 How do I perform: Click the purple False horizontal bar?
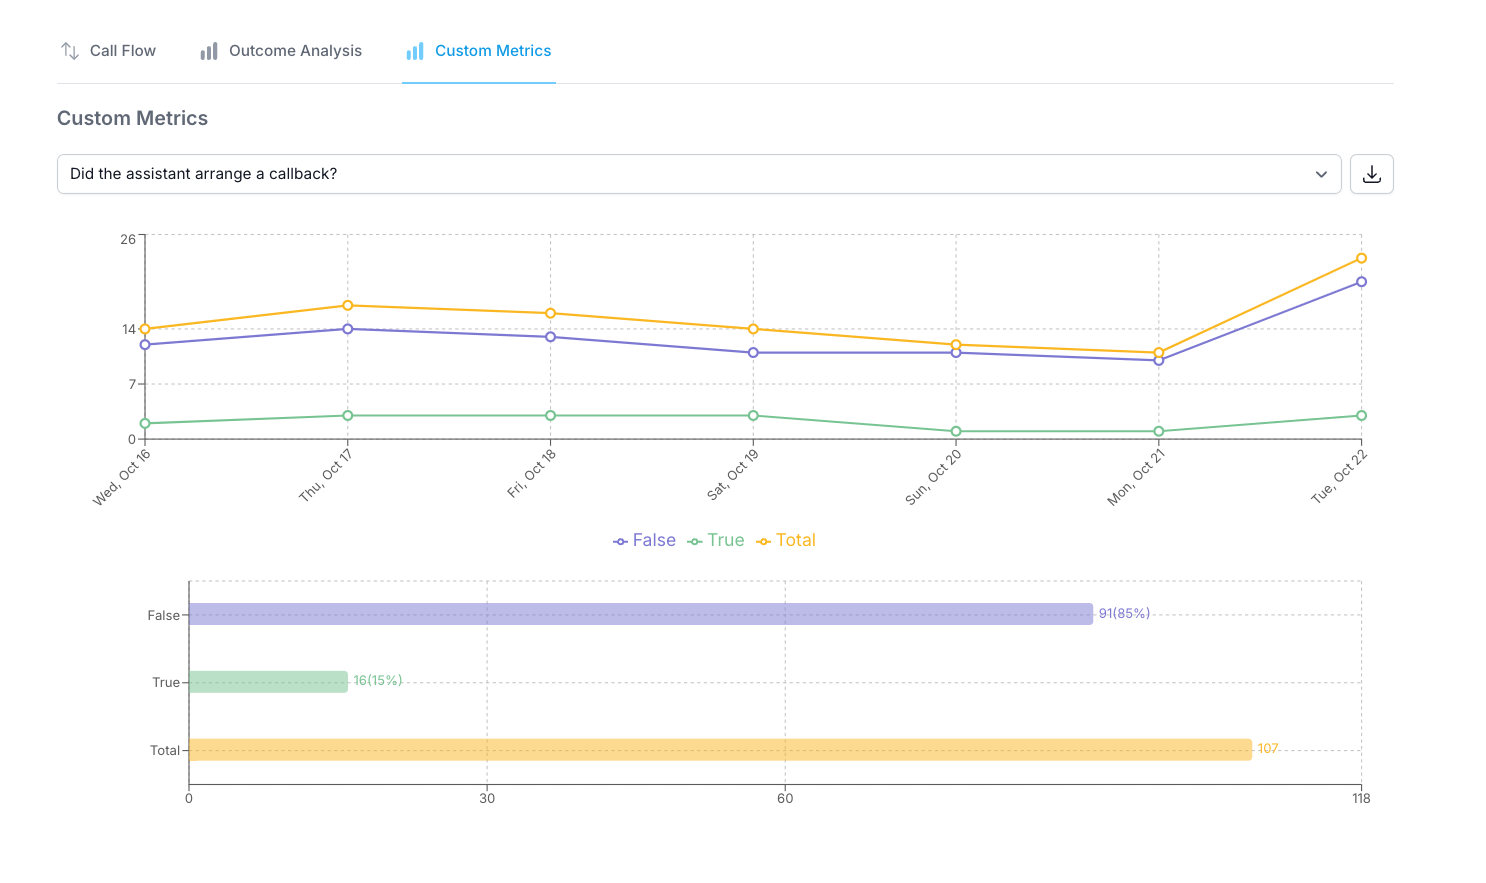point(641,614)
